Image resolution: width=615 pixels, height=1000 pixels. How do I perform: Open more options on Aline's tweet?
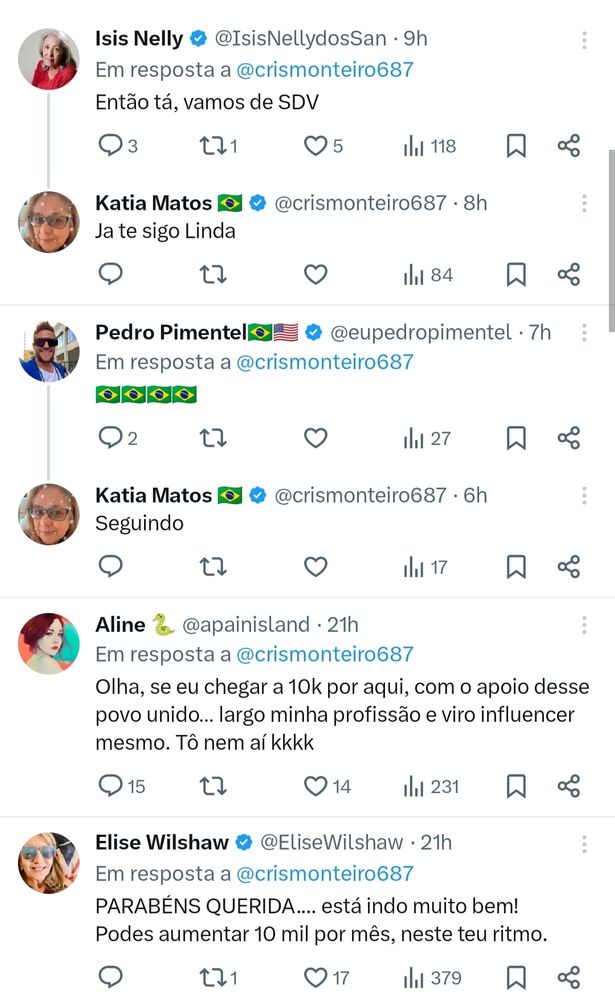click(583, 624)
